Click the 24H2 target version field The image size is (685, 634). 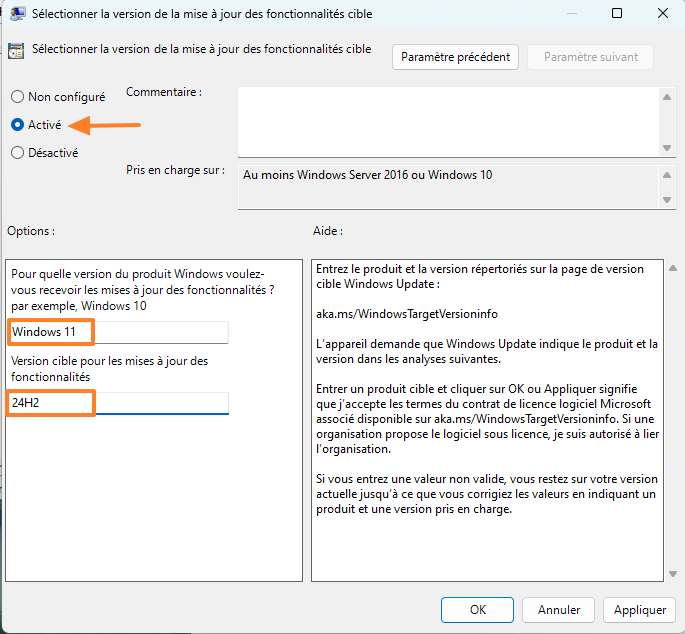[x=118, y=403]
